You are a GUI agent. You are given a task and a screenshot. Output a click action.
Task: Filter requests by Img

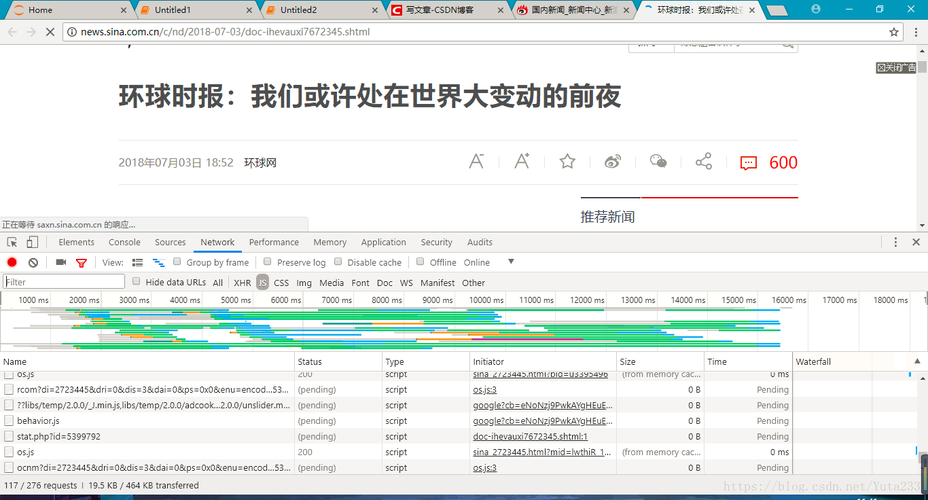(304, 283)
